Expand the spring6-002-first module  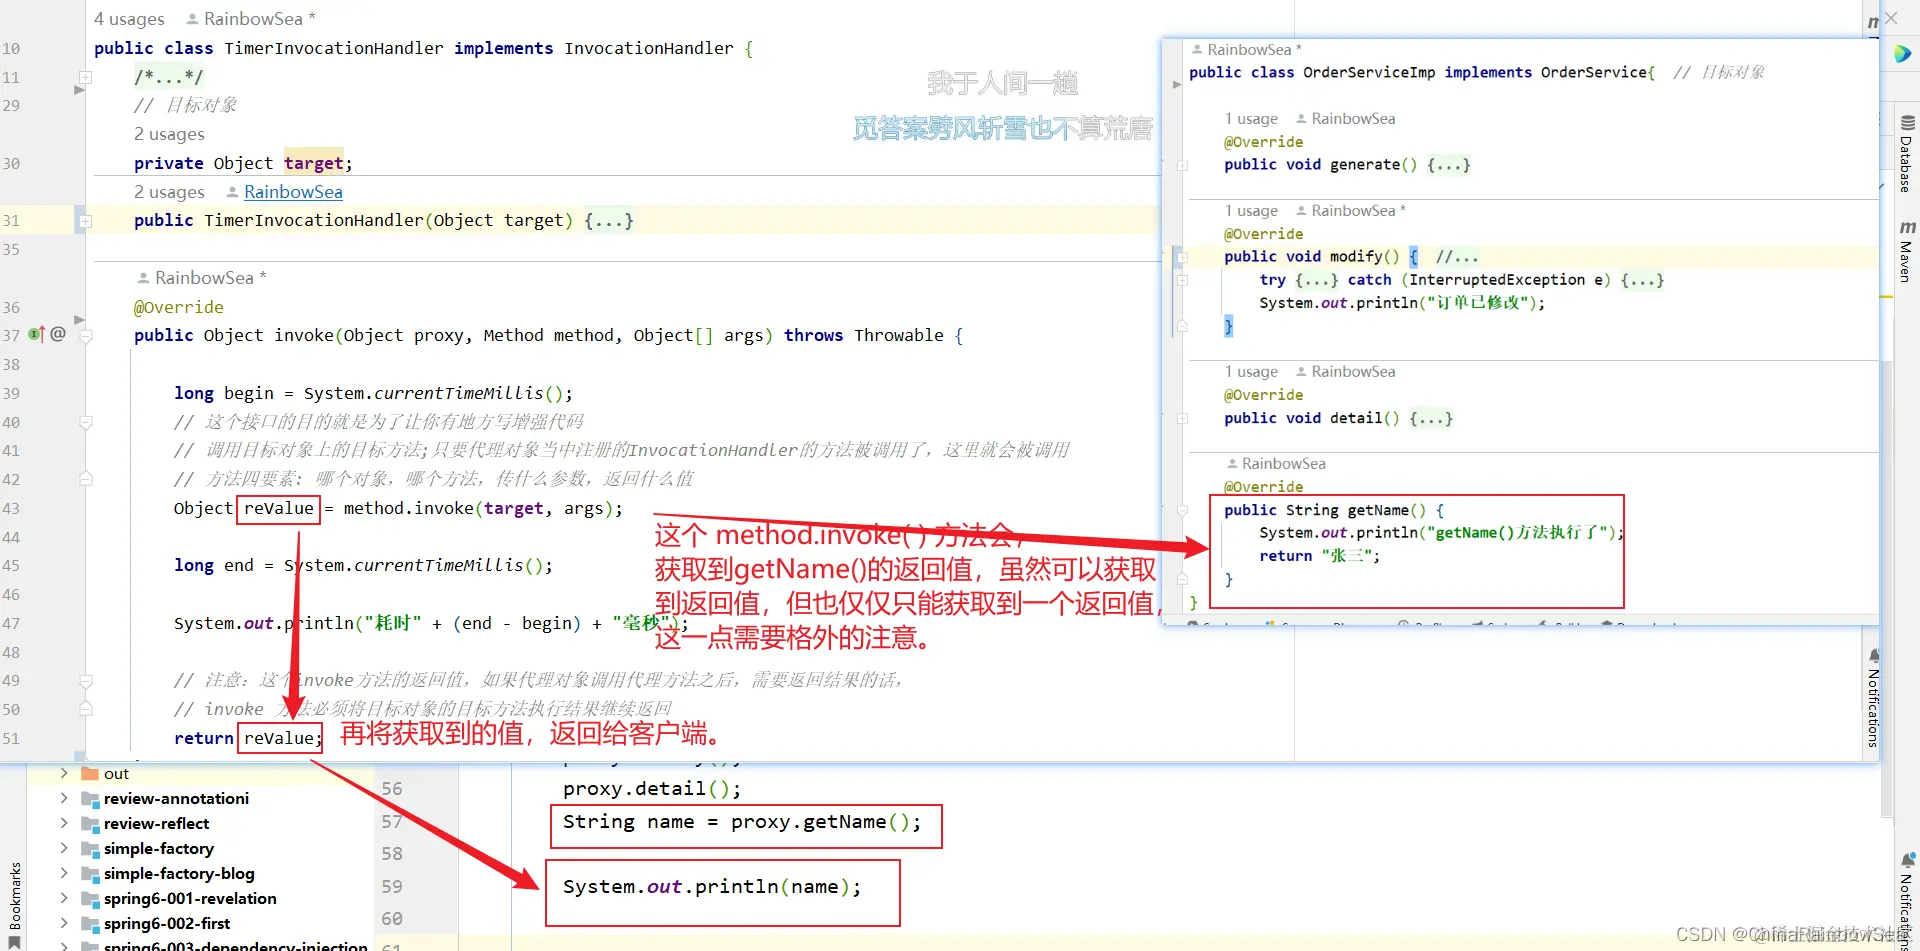tap(64, 923)
